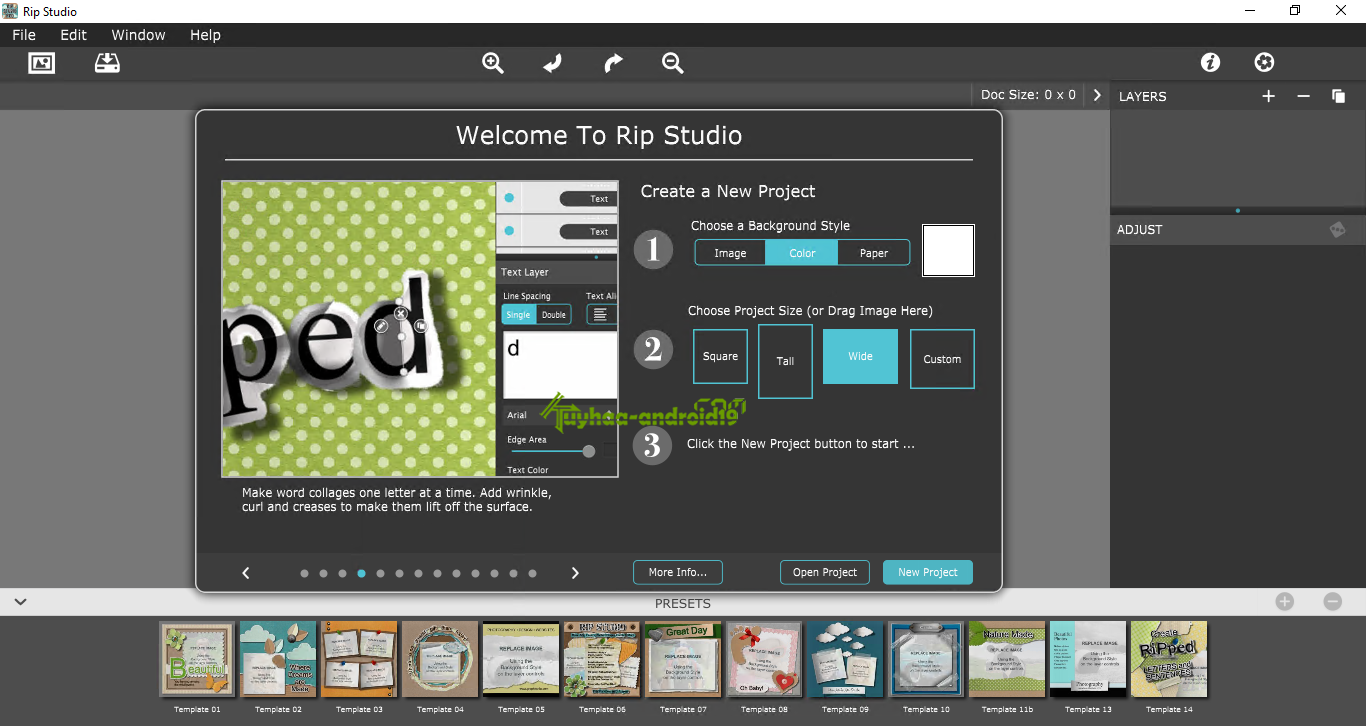
Task: Click the Open Project button
Action: (825, 572)
